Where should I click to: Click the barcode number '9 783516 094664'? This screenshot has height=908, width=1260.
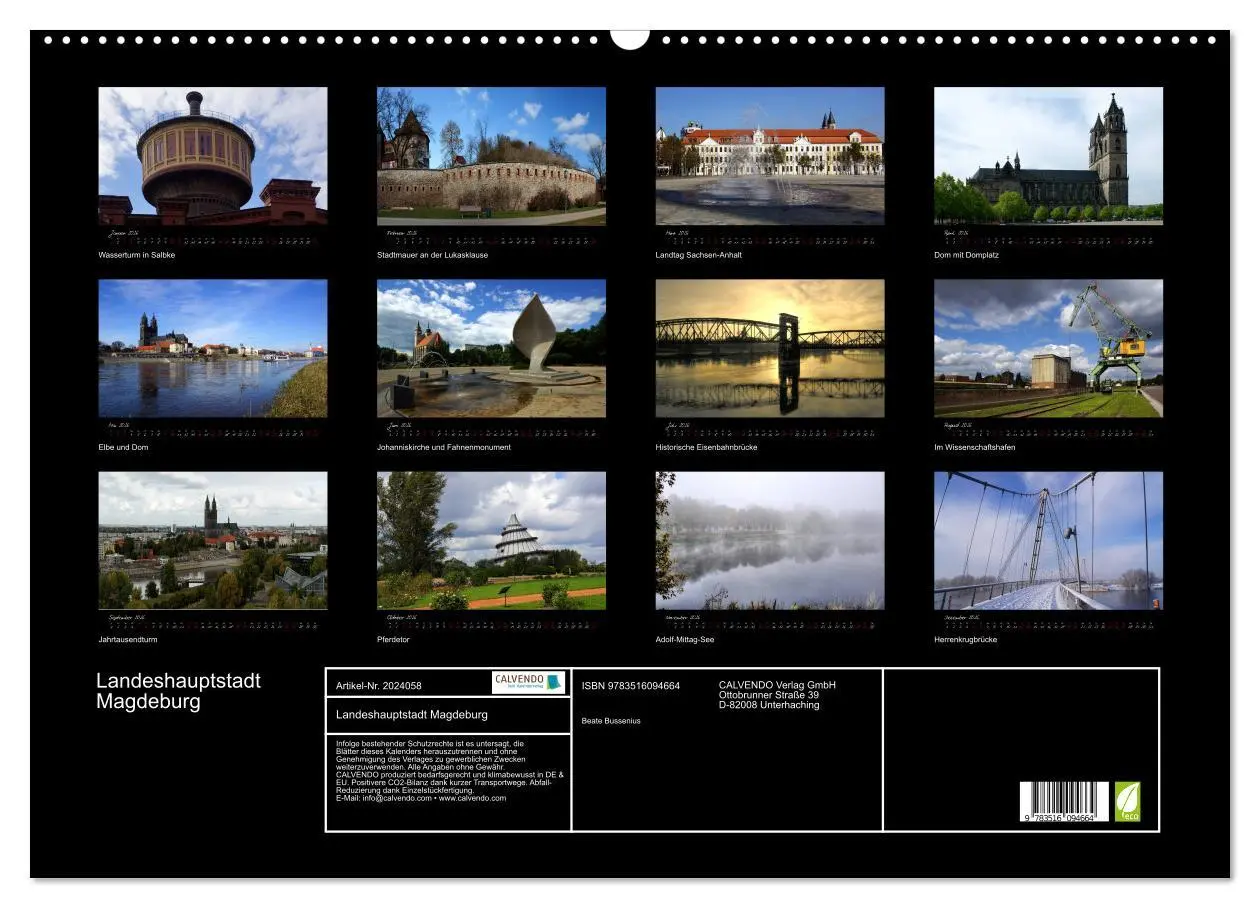click(x=1060, y=818)
